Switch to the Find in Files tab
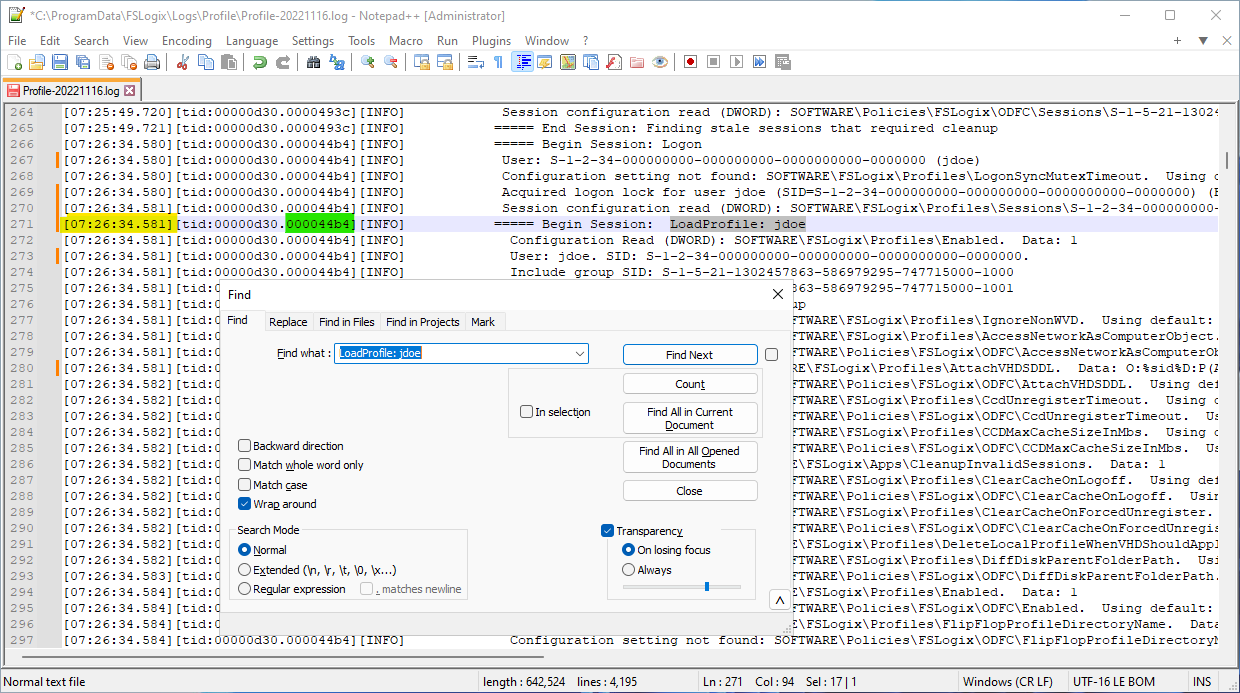This screenshot has width=1240, height=693. 346,322
